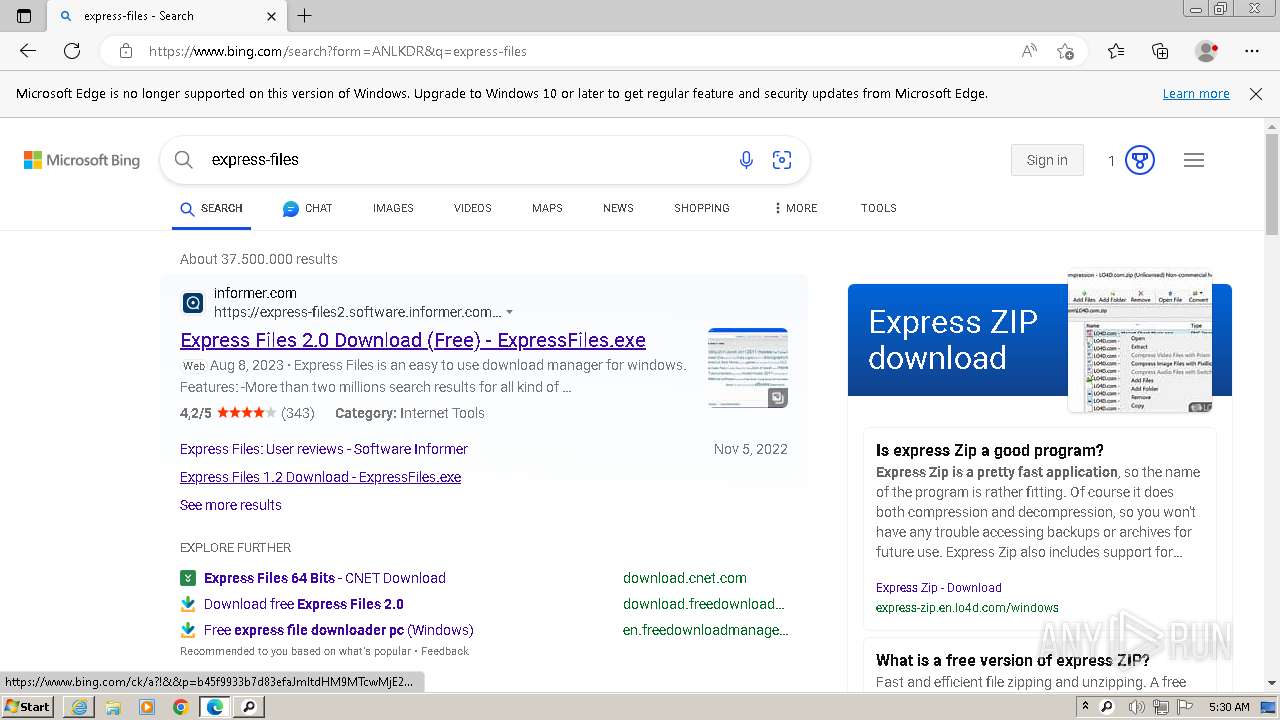Open the TOOLS search options
1280x720 pixels.
[878, 208]
